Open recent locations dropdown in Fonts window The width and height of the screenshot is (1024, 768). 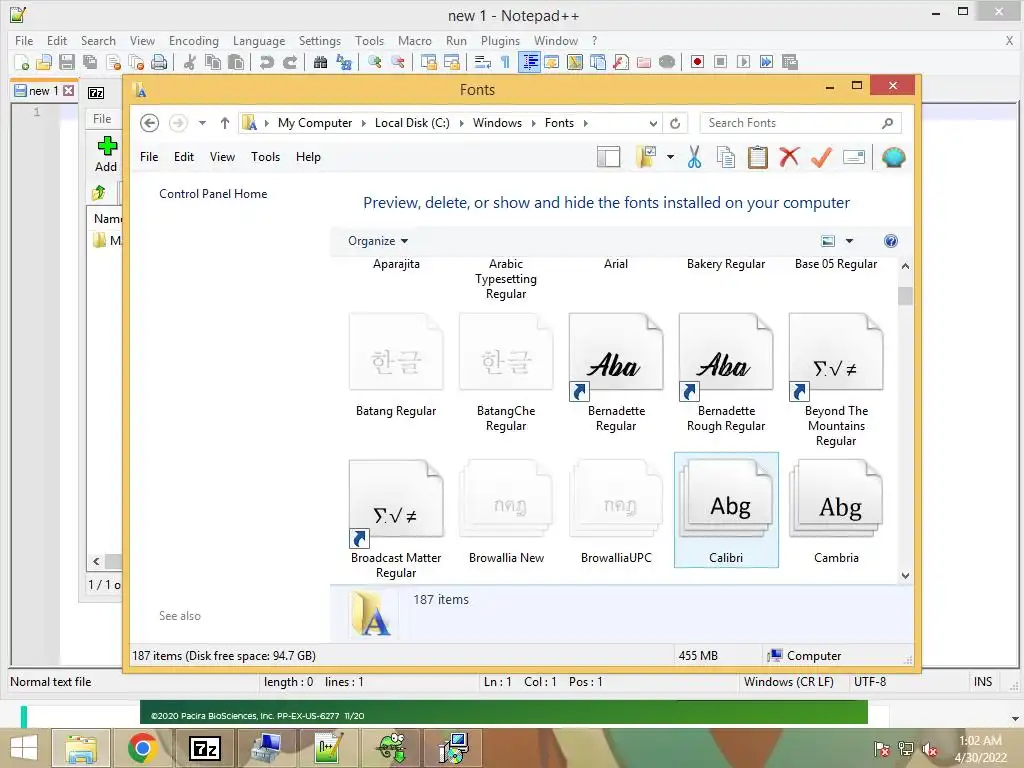tap(202, 123)
